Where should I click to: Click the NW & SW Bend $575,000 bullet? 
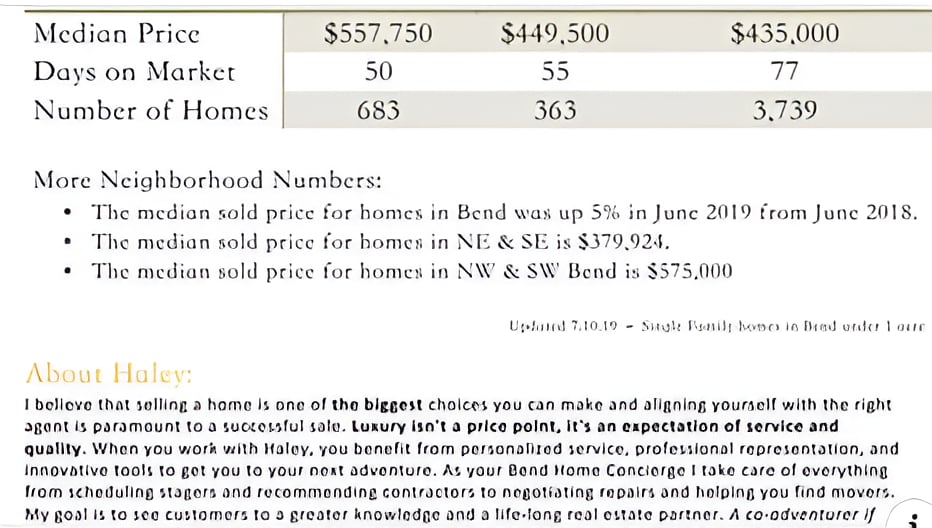tap(411, 271)
